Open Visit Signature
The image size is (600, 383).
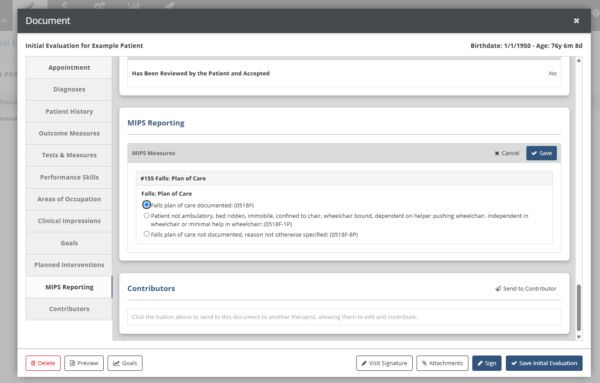click(384, 363)
